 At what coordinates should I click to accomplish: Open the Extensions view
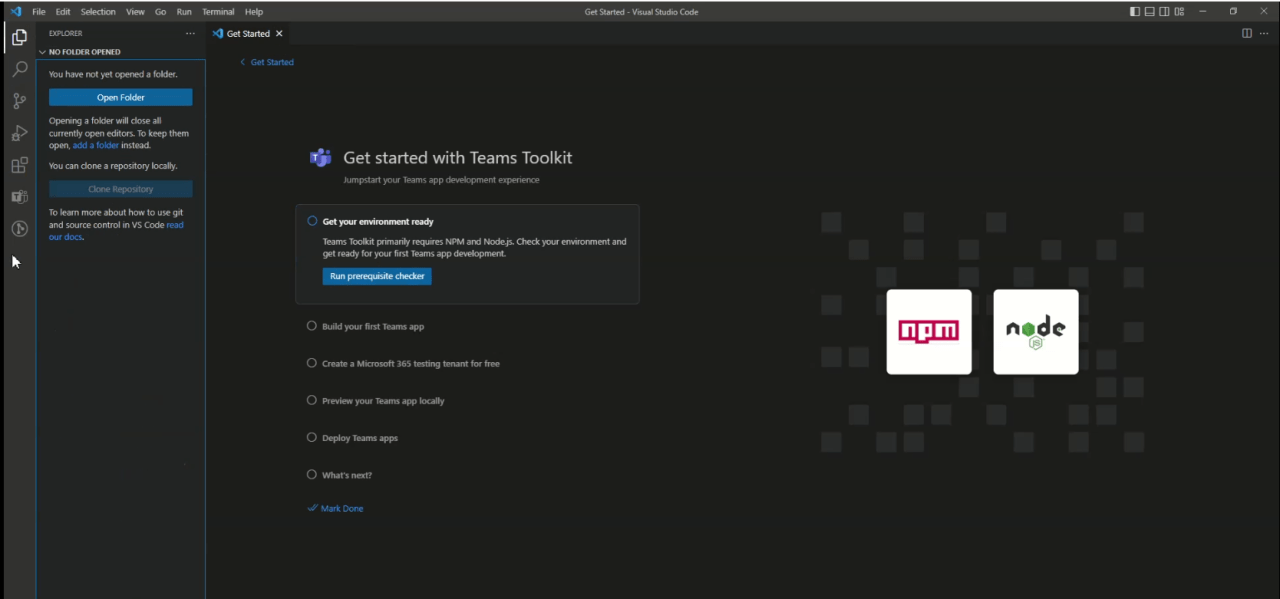click(18, 164)
